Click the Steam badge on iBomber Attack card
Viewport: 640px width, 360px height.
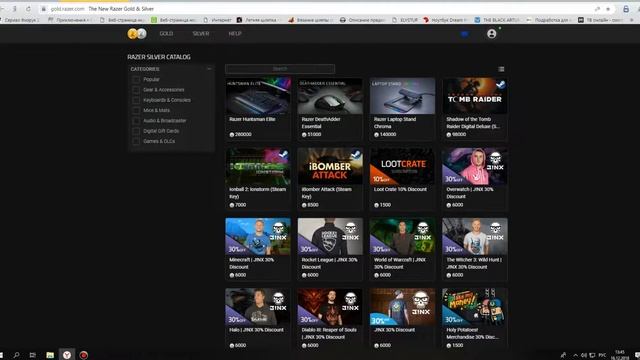[x=356, y=154]
